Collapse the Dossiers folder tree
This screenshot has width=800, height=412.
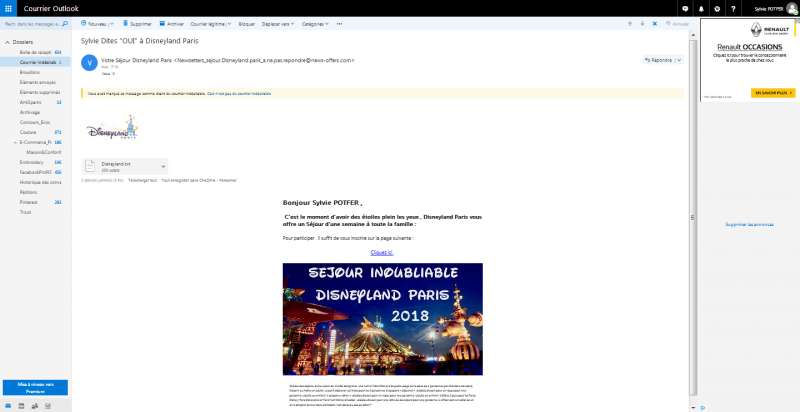[6, 42]
